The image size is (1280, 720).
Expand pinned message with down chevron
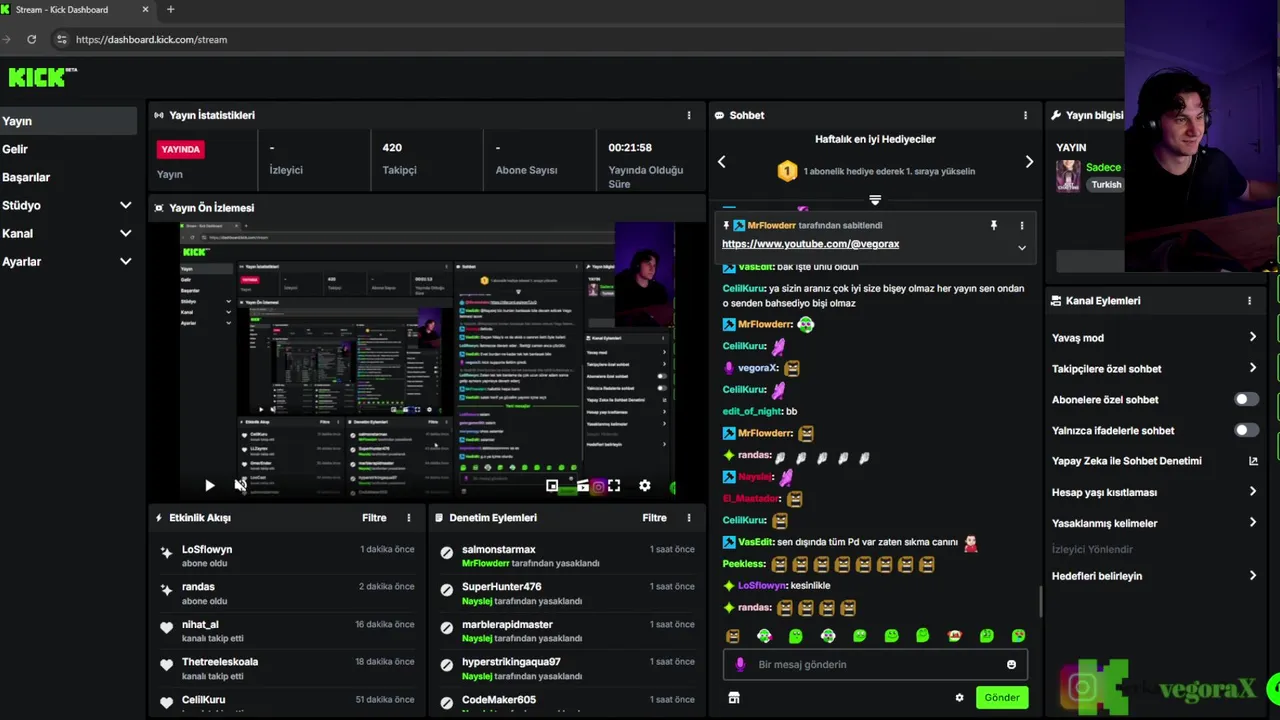(x=1021, y=247)
